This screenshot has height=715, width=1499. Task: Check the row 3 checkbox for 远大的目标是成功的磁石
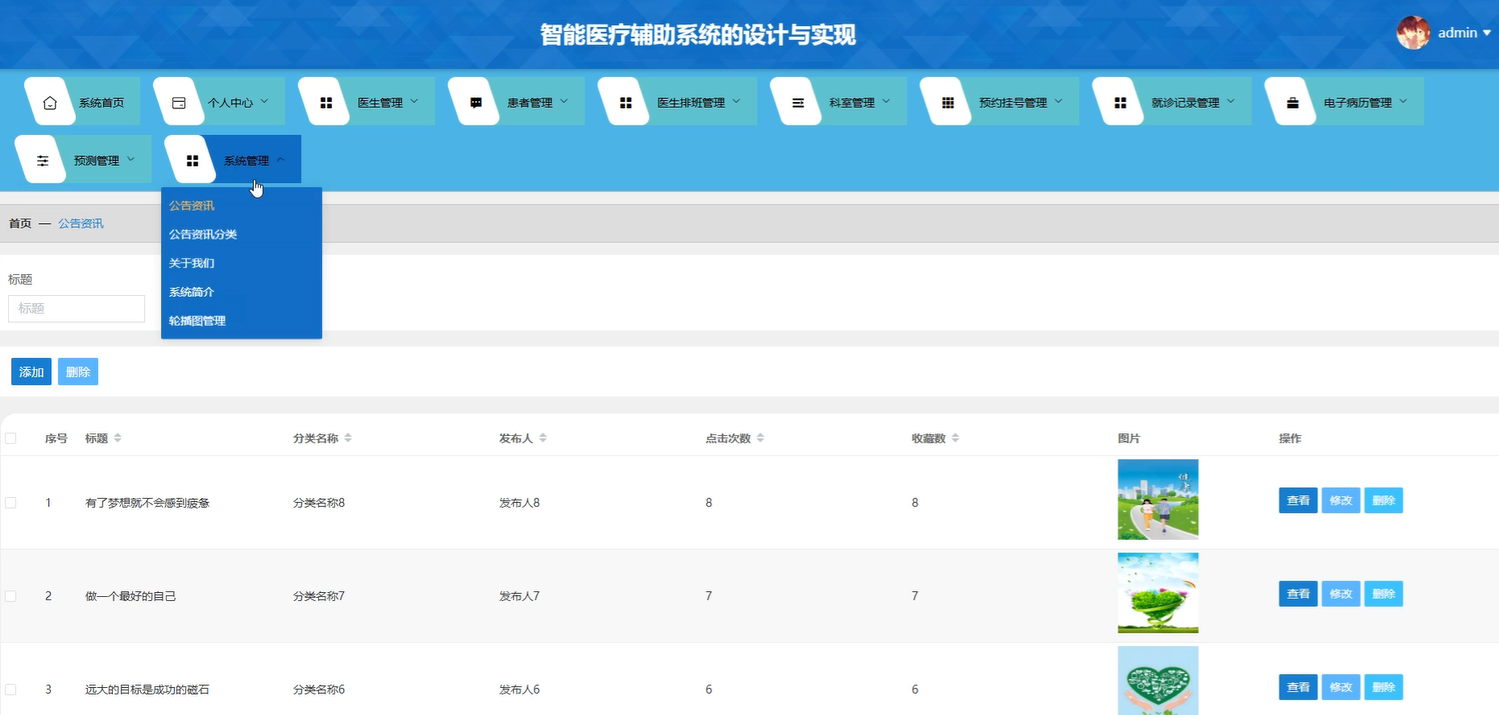pos(11,689)
